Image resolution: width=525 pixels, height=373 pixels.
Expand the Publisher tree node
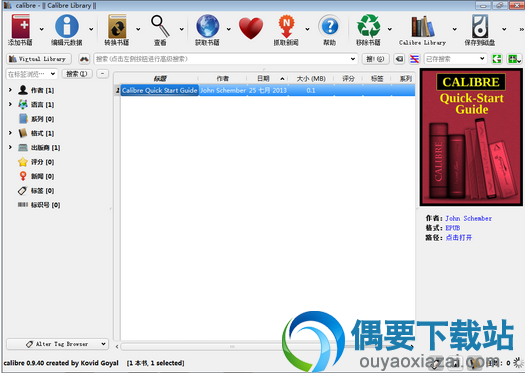point(10,147)
